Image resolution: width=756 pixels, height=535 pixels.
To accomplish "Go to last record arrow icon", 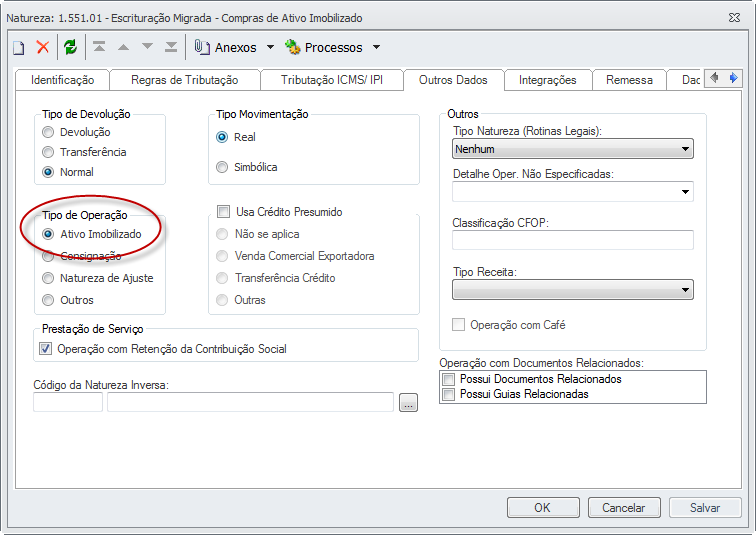I will click(x=171, y=47).
